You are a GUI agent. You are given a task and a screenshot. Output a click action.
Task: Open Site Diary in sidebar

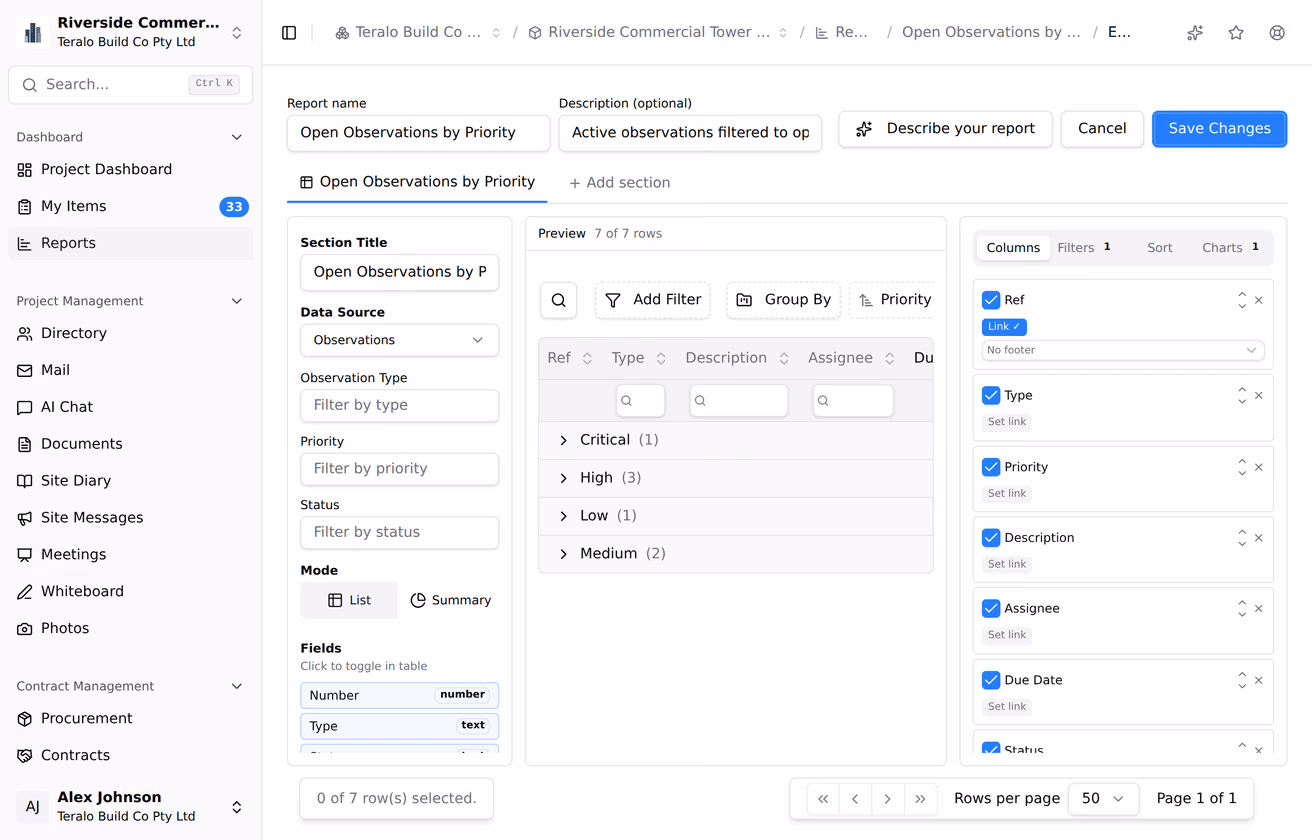130,481
